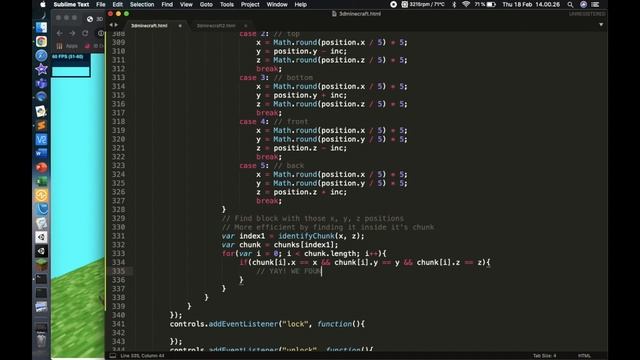
Task: Open the Tools menu
Action: tap(227, 4)
